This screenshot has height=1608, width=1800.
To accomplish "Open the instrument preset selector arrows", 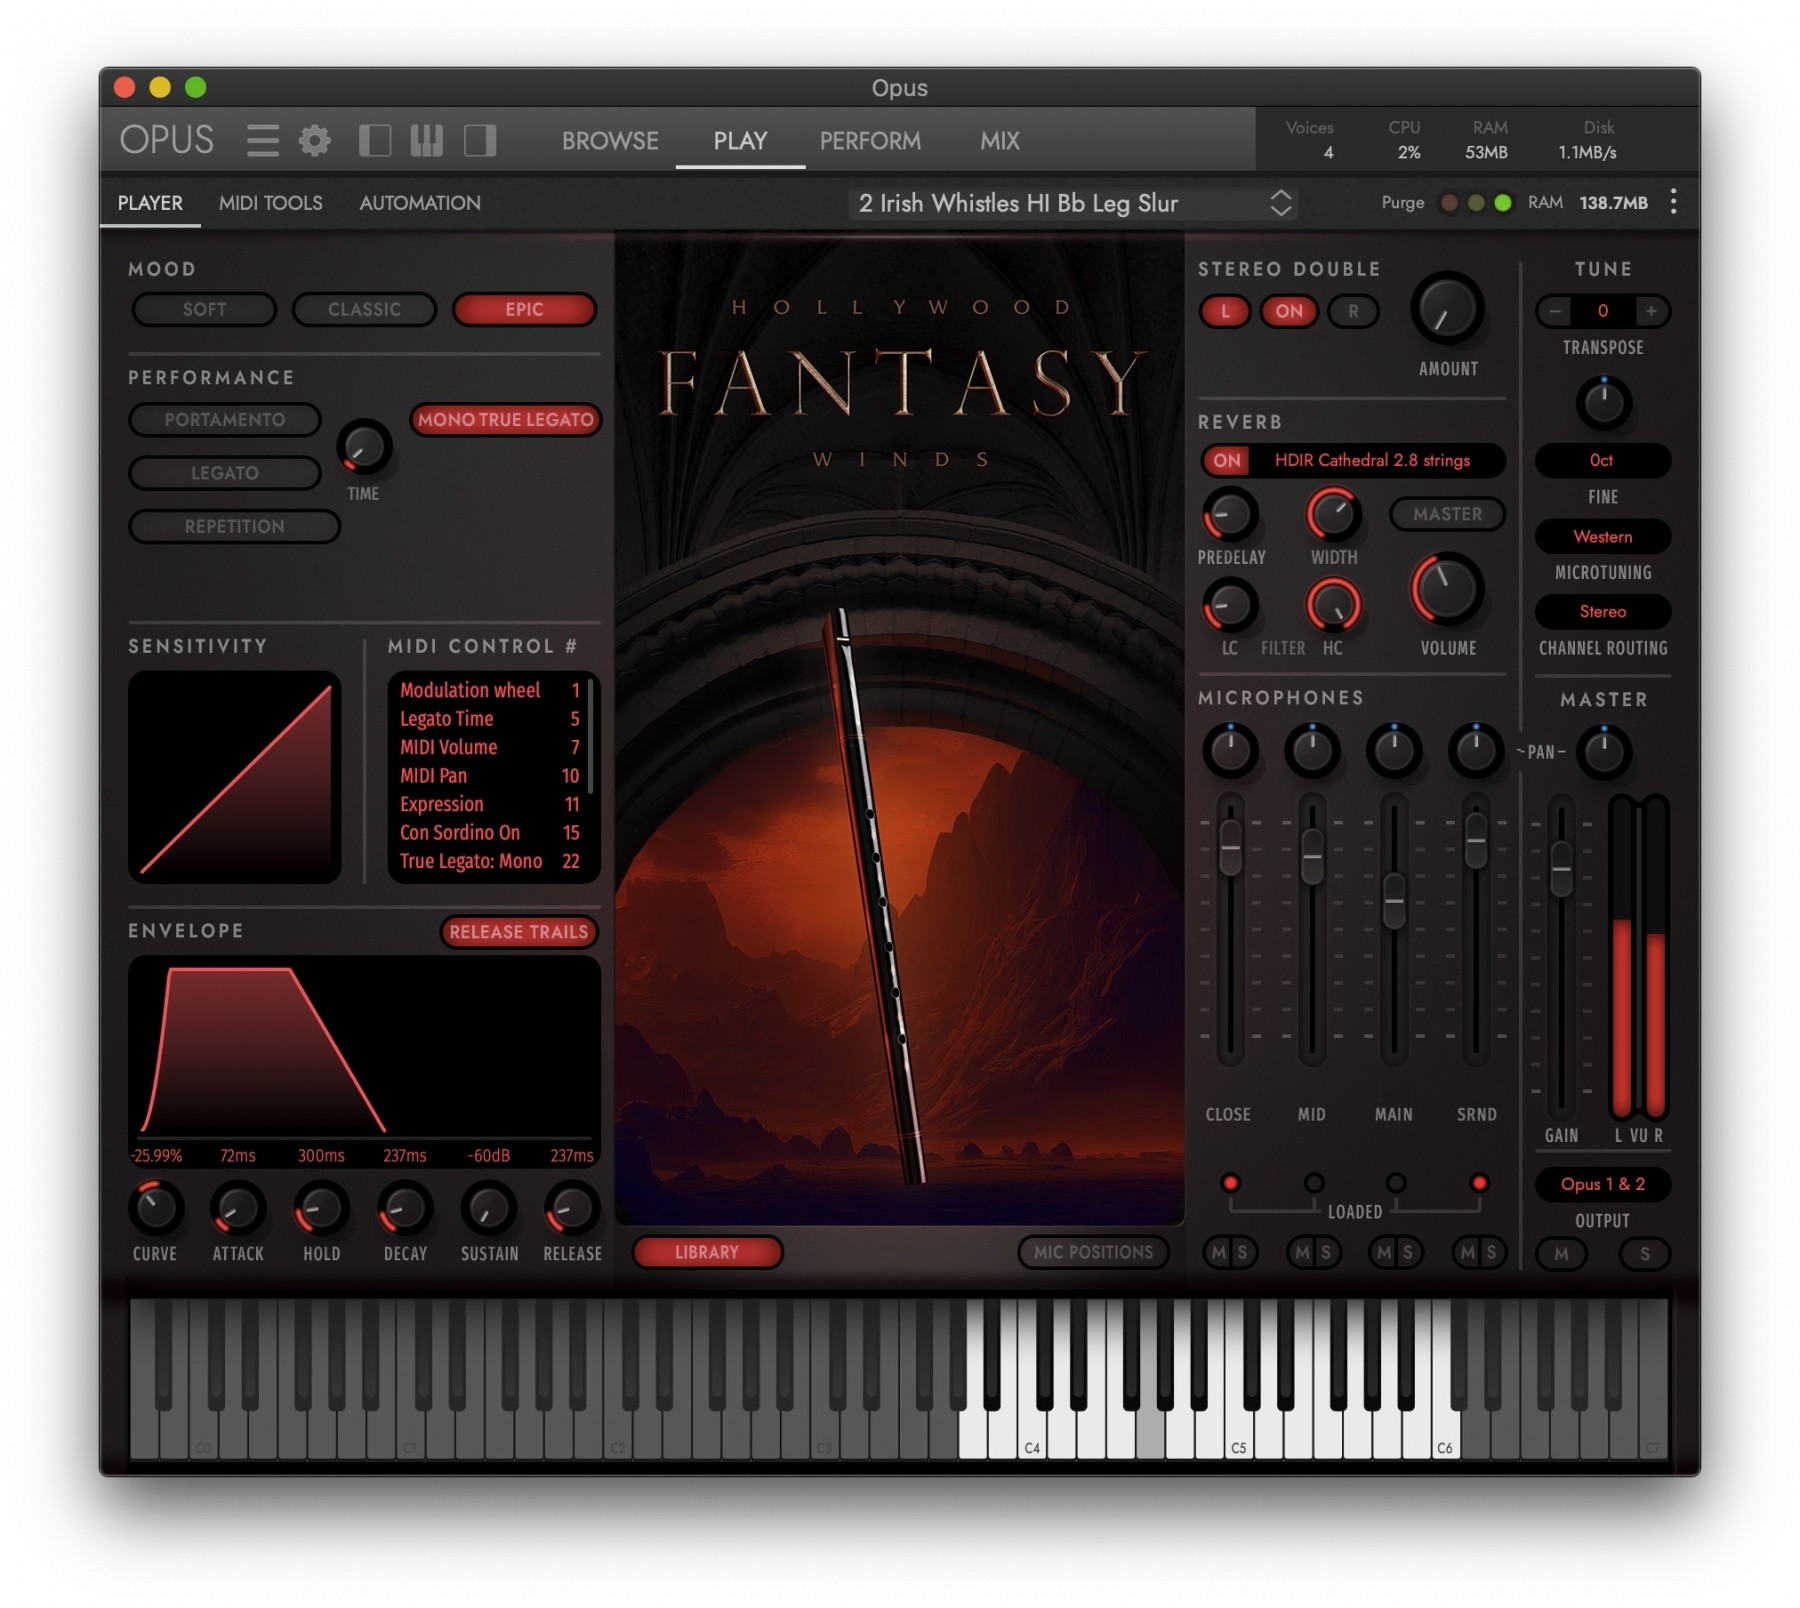I will [x=1281, y=203].
